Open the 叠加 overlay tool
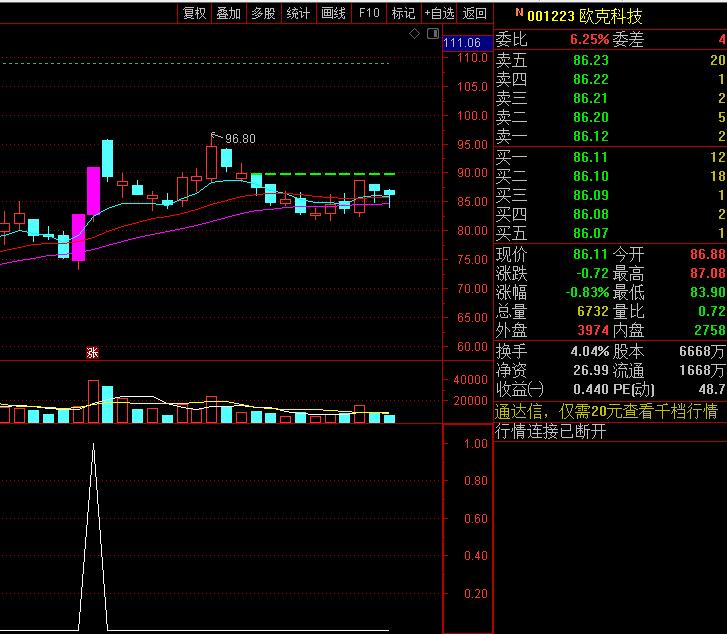Screen dimensions: 727x634 click(229, 13)
